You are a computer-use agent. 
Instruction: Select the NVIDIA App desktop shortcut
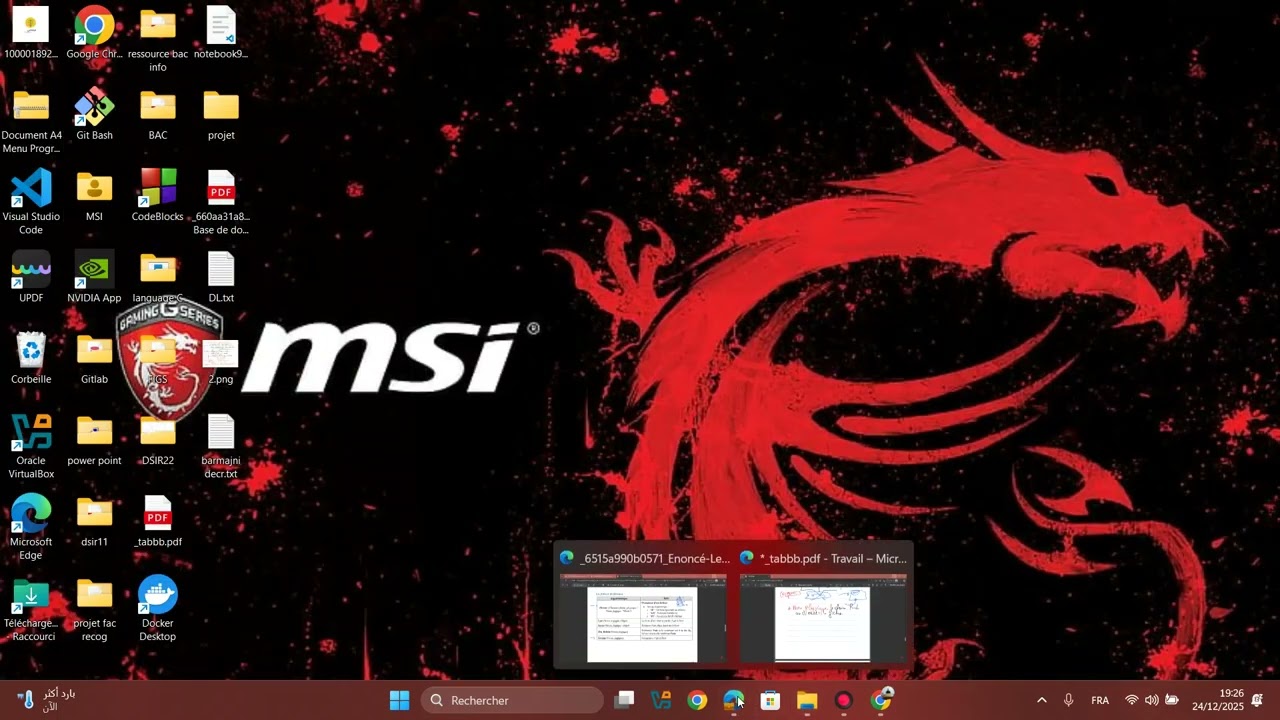coord(94,276)
